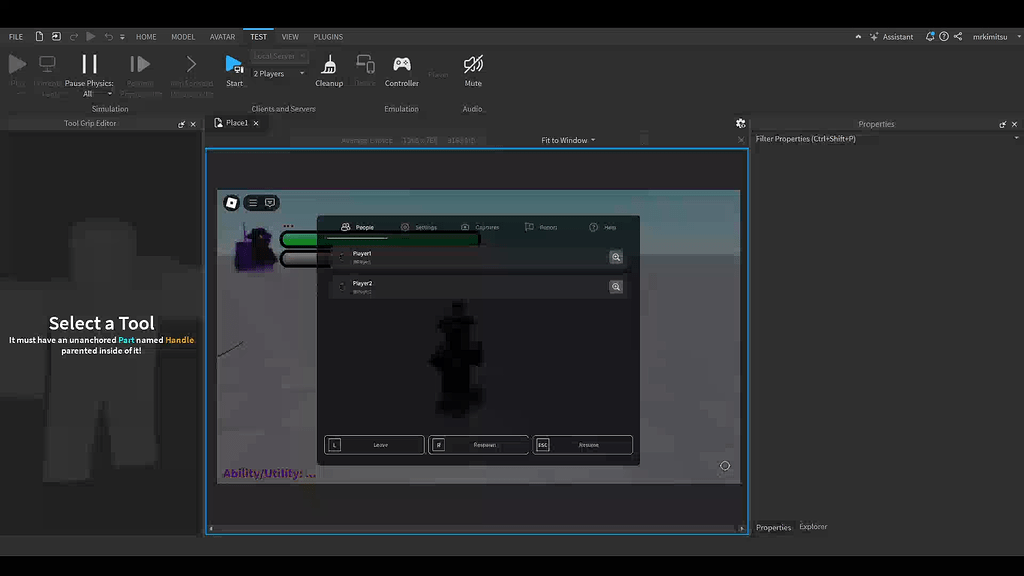The image size is (1024, 576).
Task: Inspect Player2 with the magnifier icon
Action: (x=616, y=287)
